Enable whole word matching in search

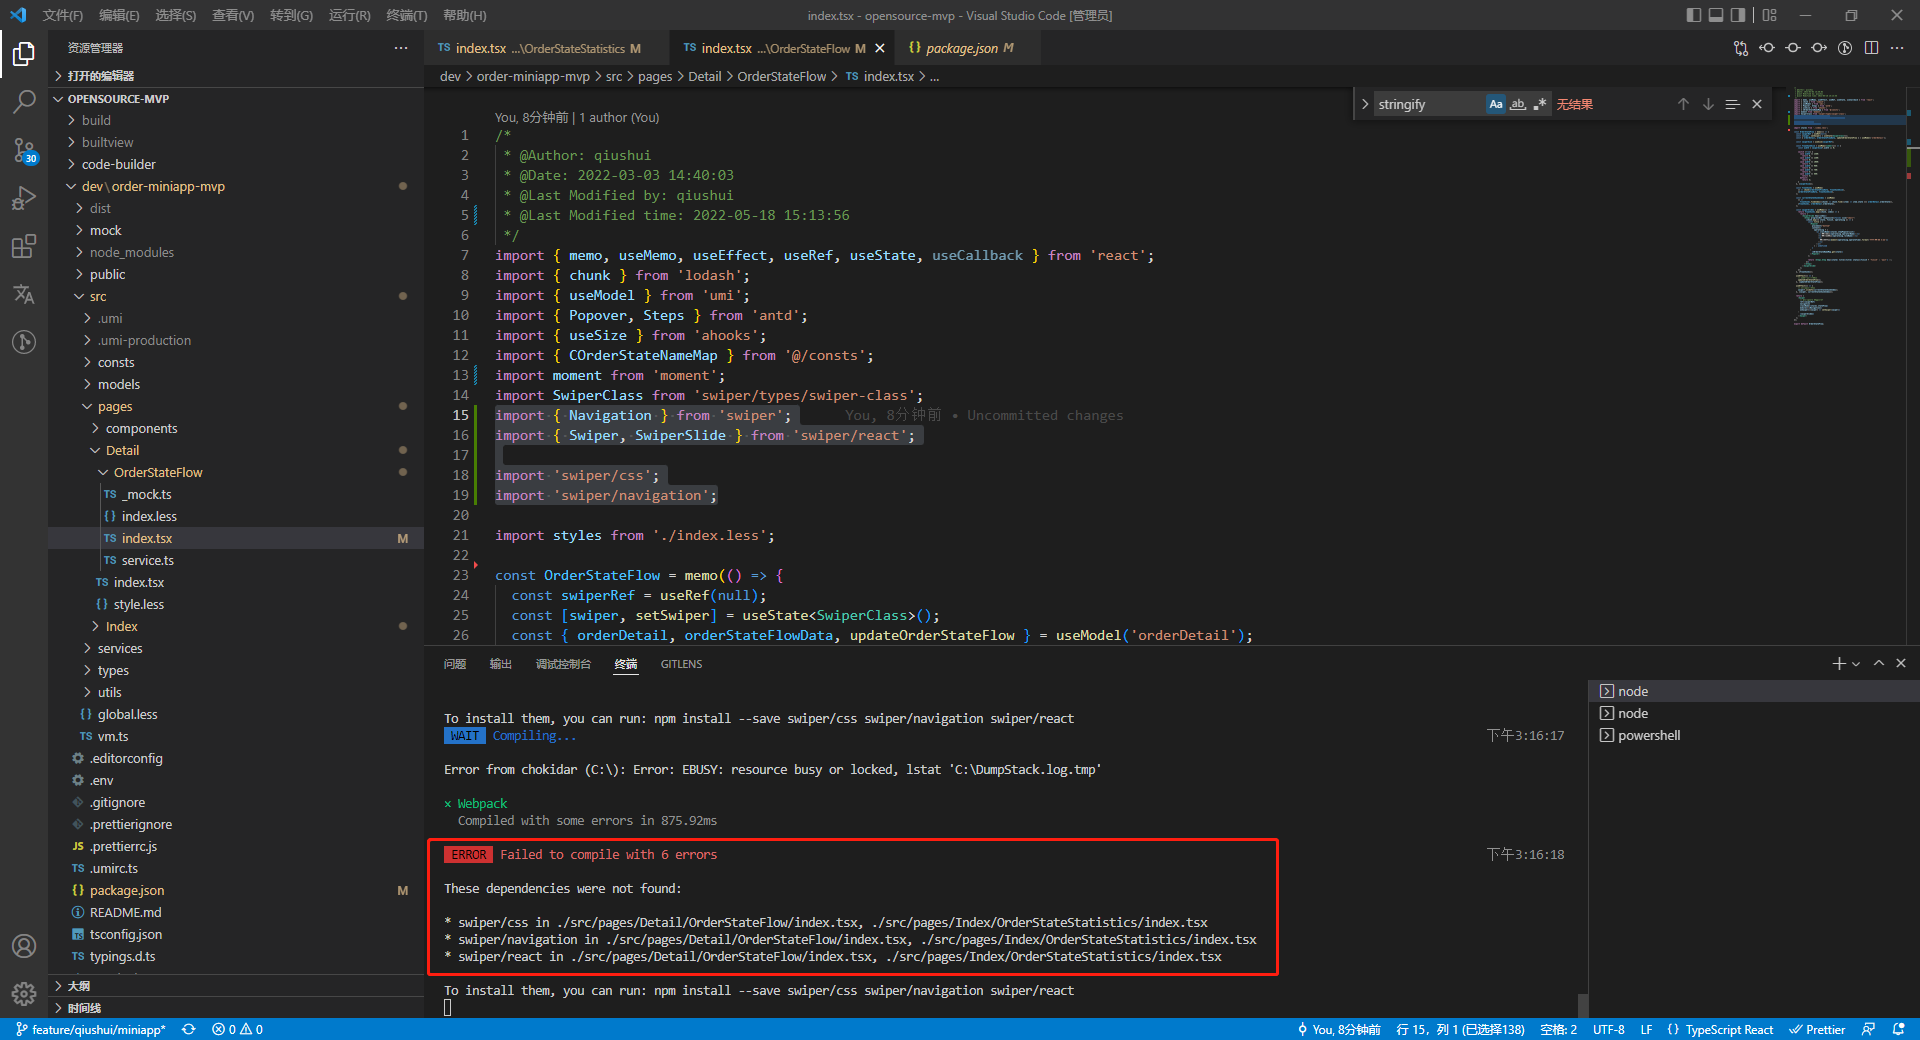pos(1518,104)
